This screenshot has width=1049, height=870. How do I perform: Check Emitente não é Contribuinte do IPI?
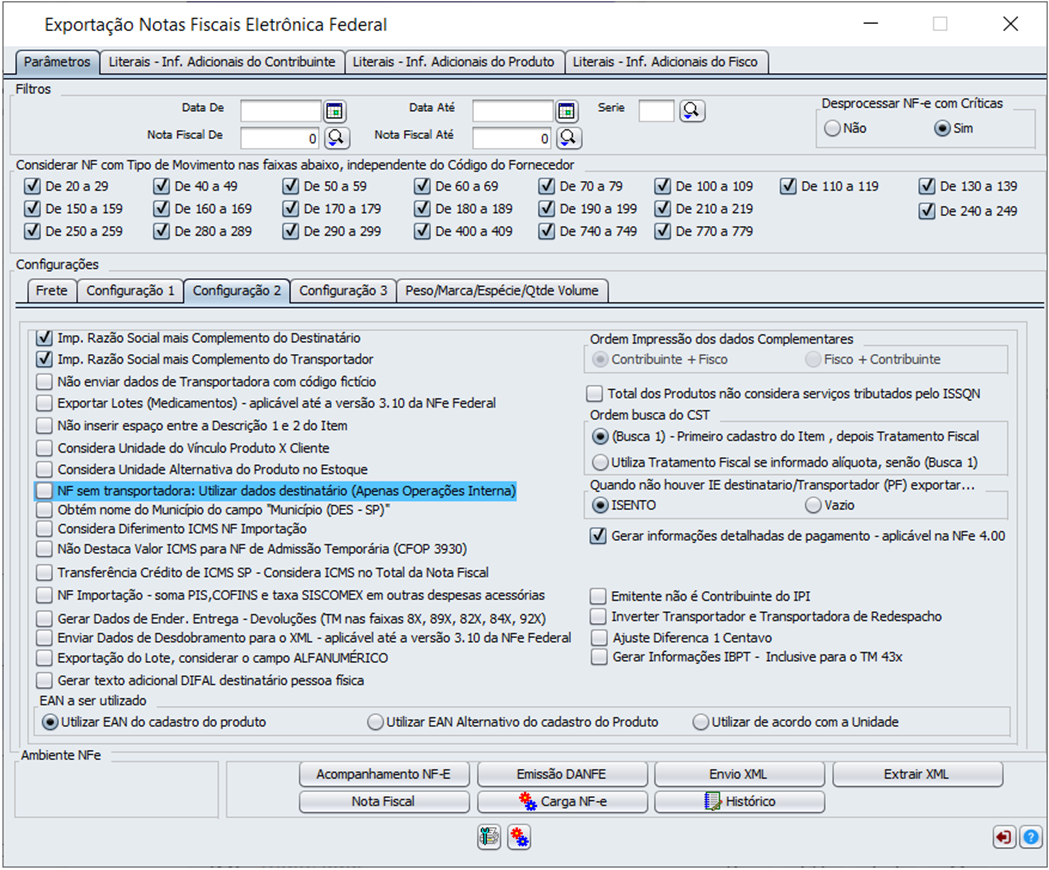(598, 596)
